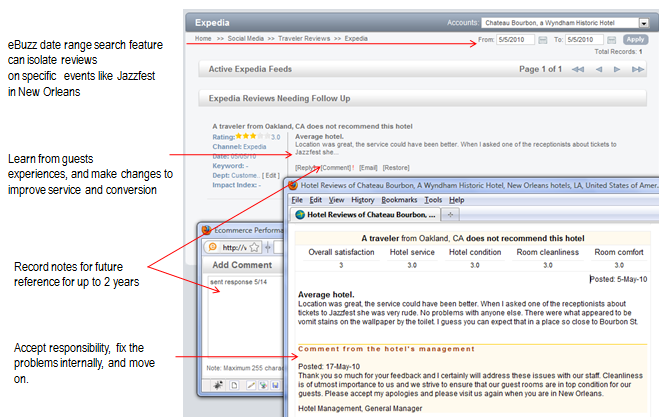Select the Hotel Reviews of Chateau Bourbon tab

coord(365,215)
